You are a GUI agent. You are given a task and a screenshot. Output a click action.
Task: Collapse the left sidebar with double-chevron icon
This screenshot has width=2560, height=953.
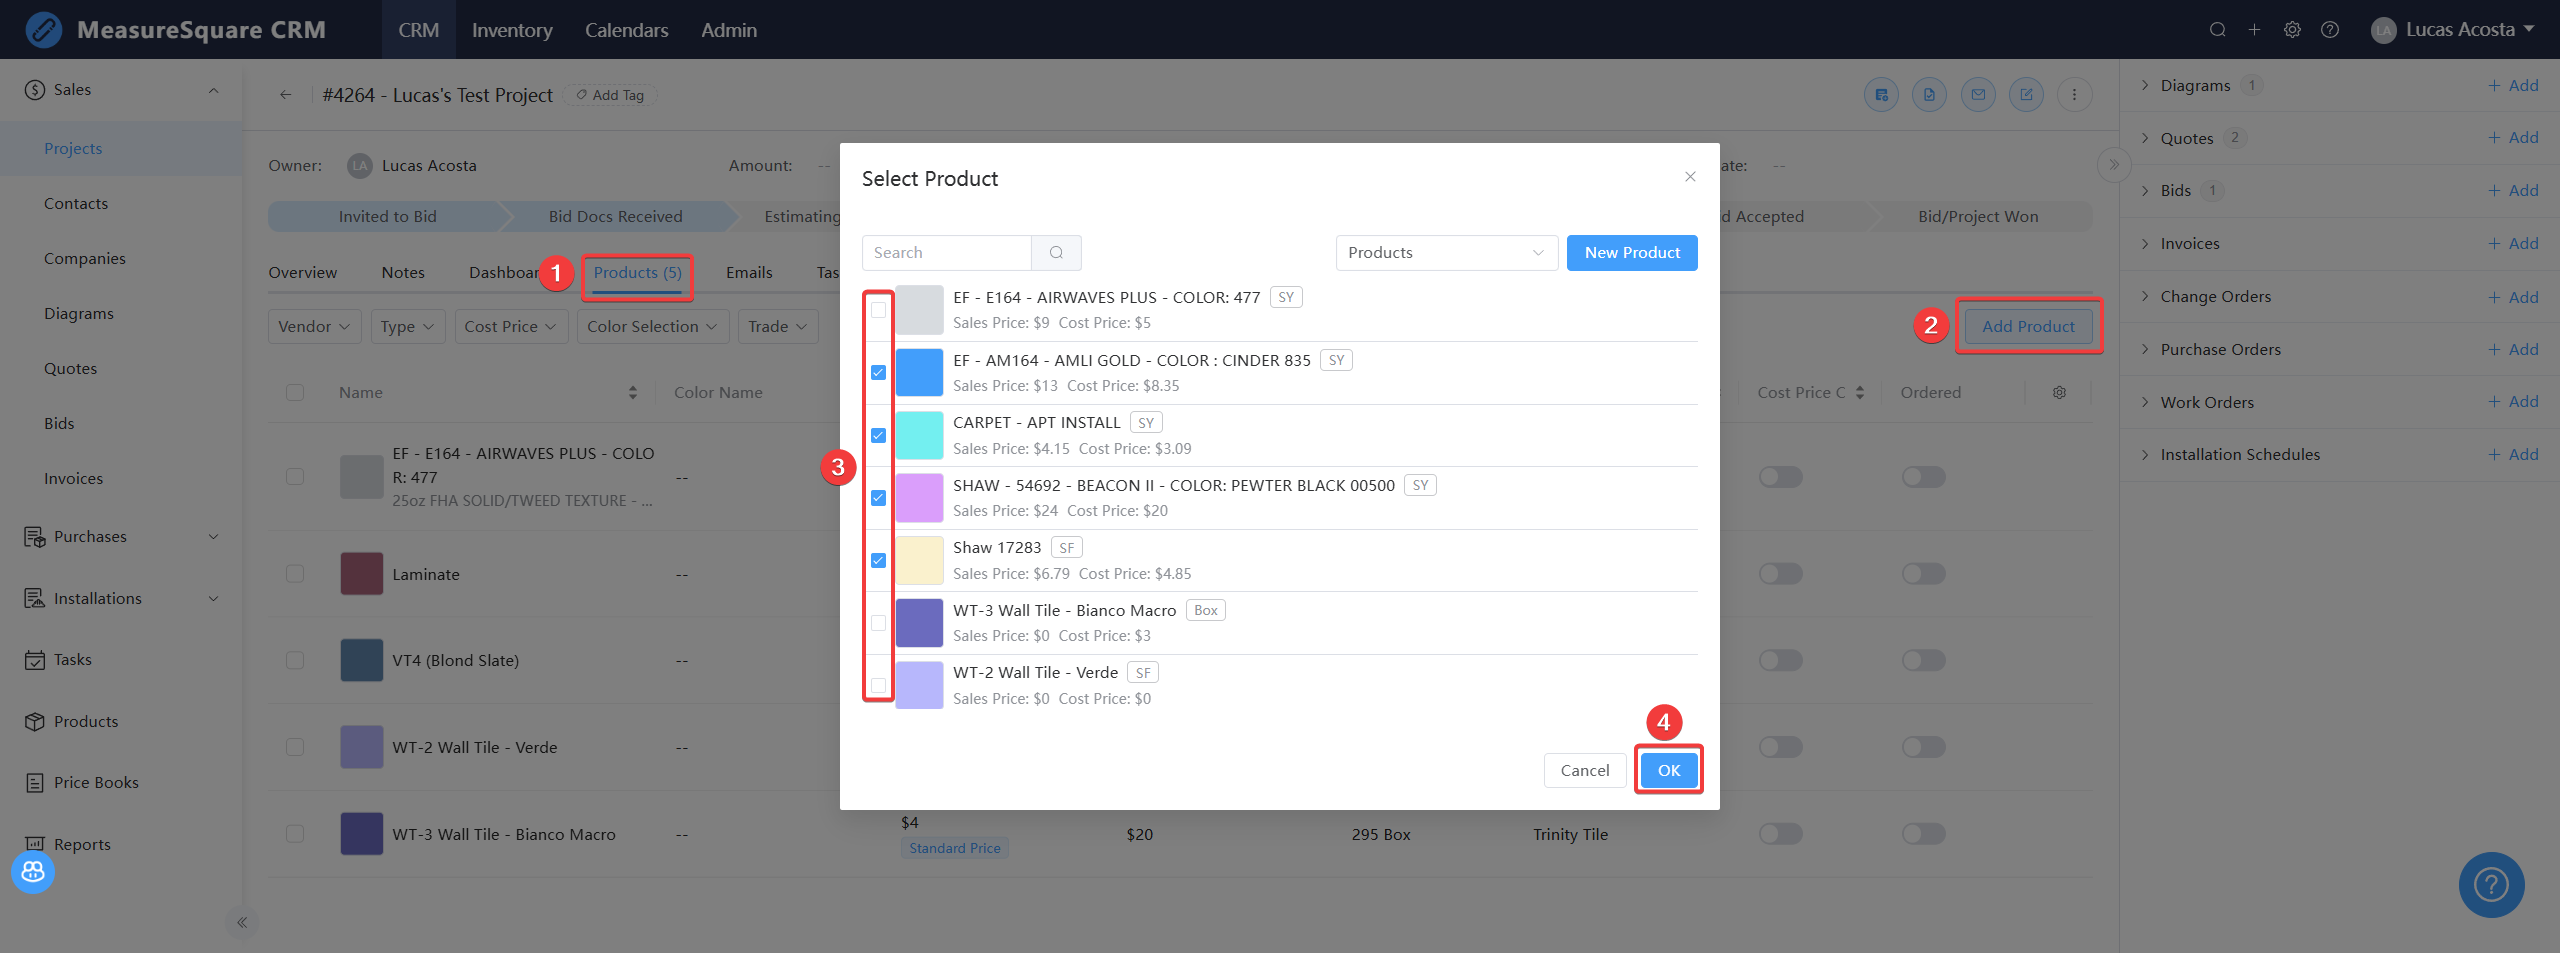coord(242,922)
